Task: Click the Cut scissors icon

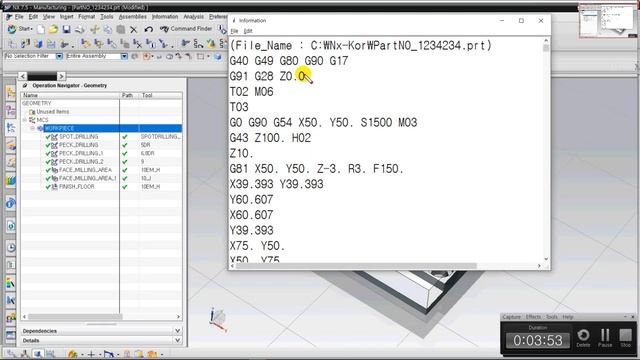Action: (x=94, y=29)
